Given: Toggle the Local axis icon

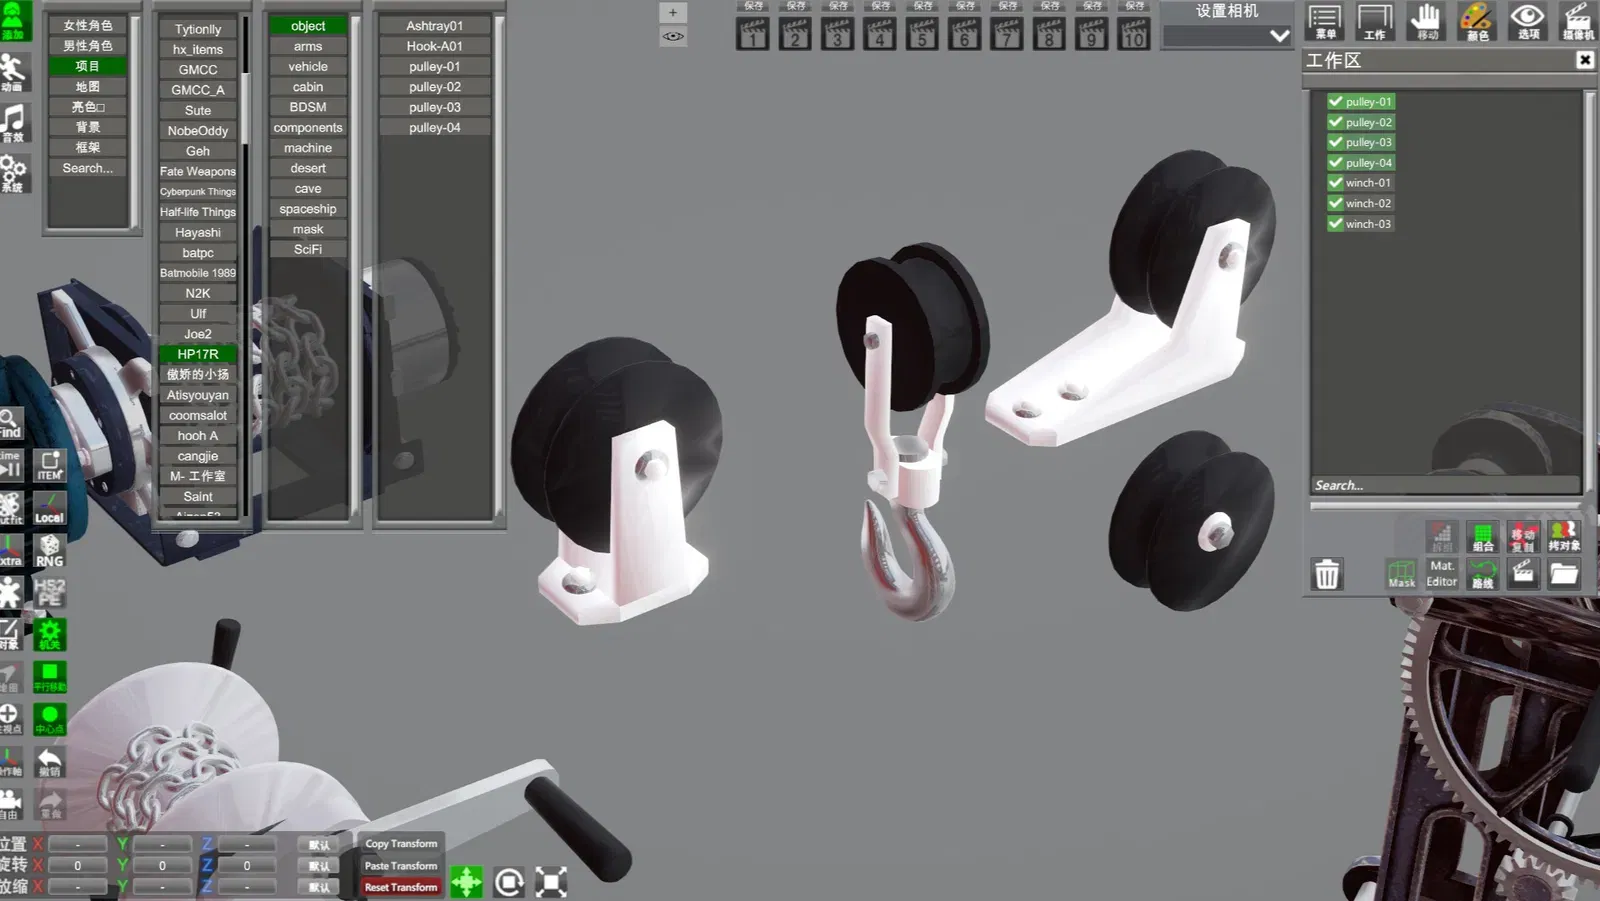Looking at the screenshot, I should [49, 508].
